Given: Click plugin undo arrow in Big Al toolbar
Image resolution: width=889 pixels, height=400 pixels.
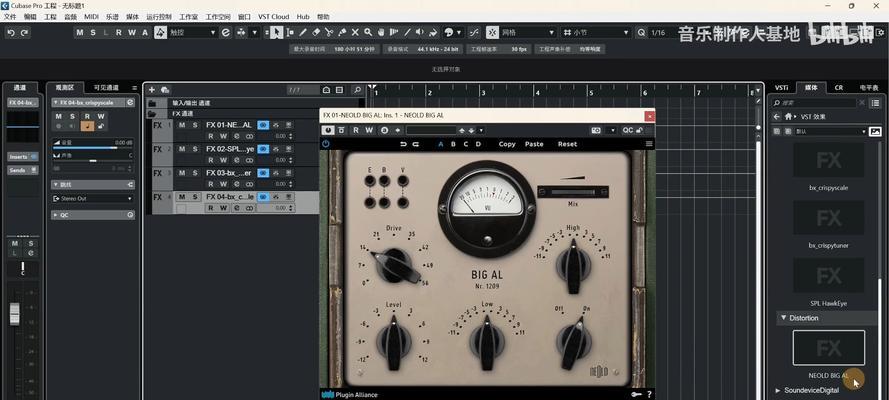Looking at the screenshot, I should click(x=404, y=144).
